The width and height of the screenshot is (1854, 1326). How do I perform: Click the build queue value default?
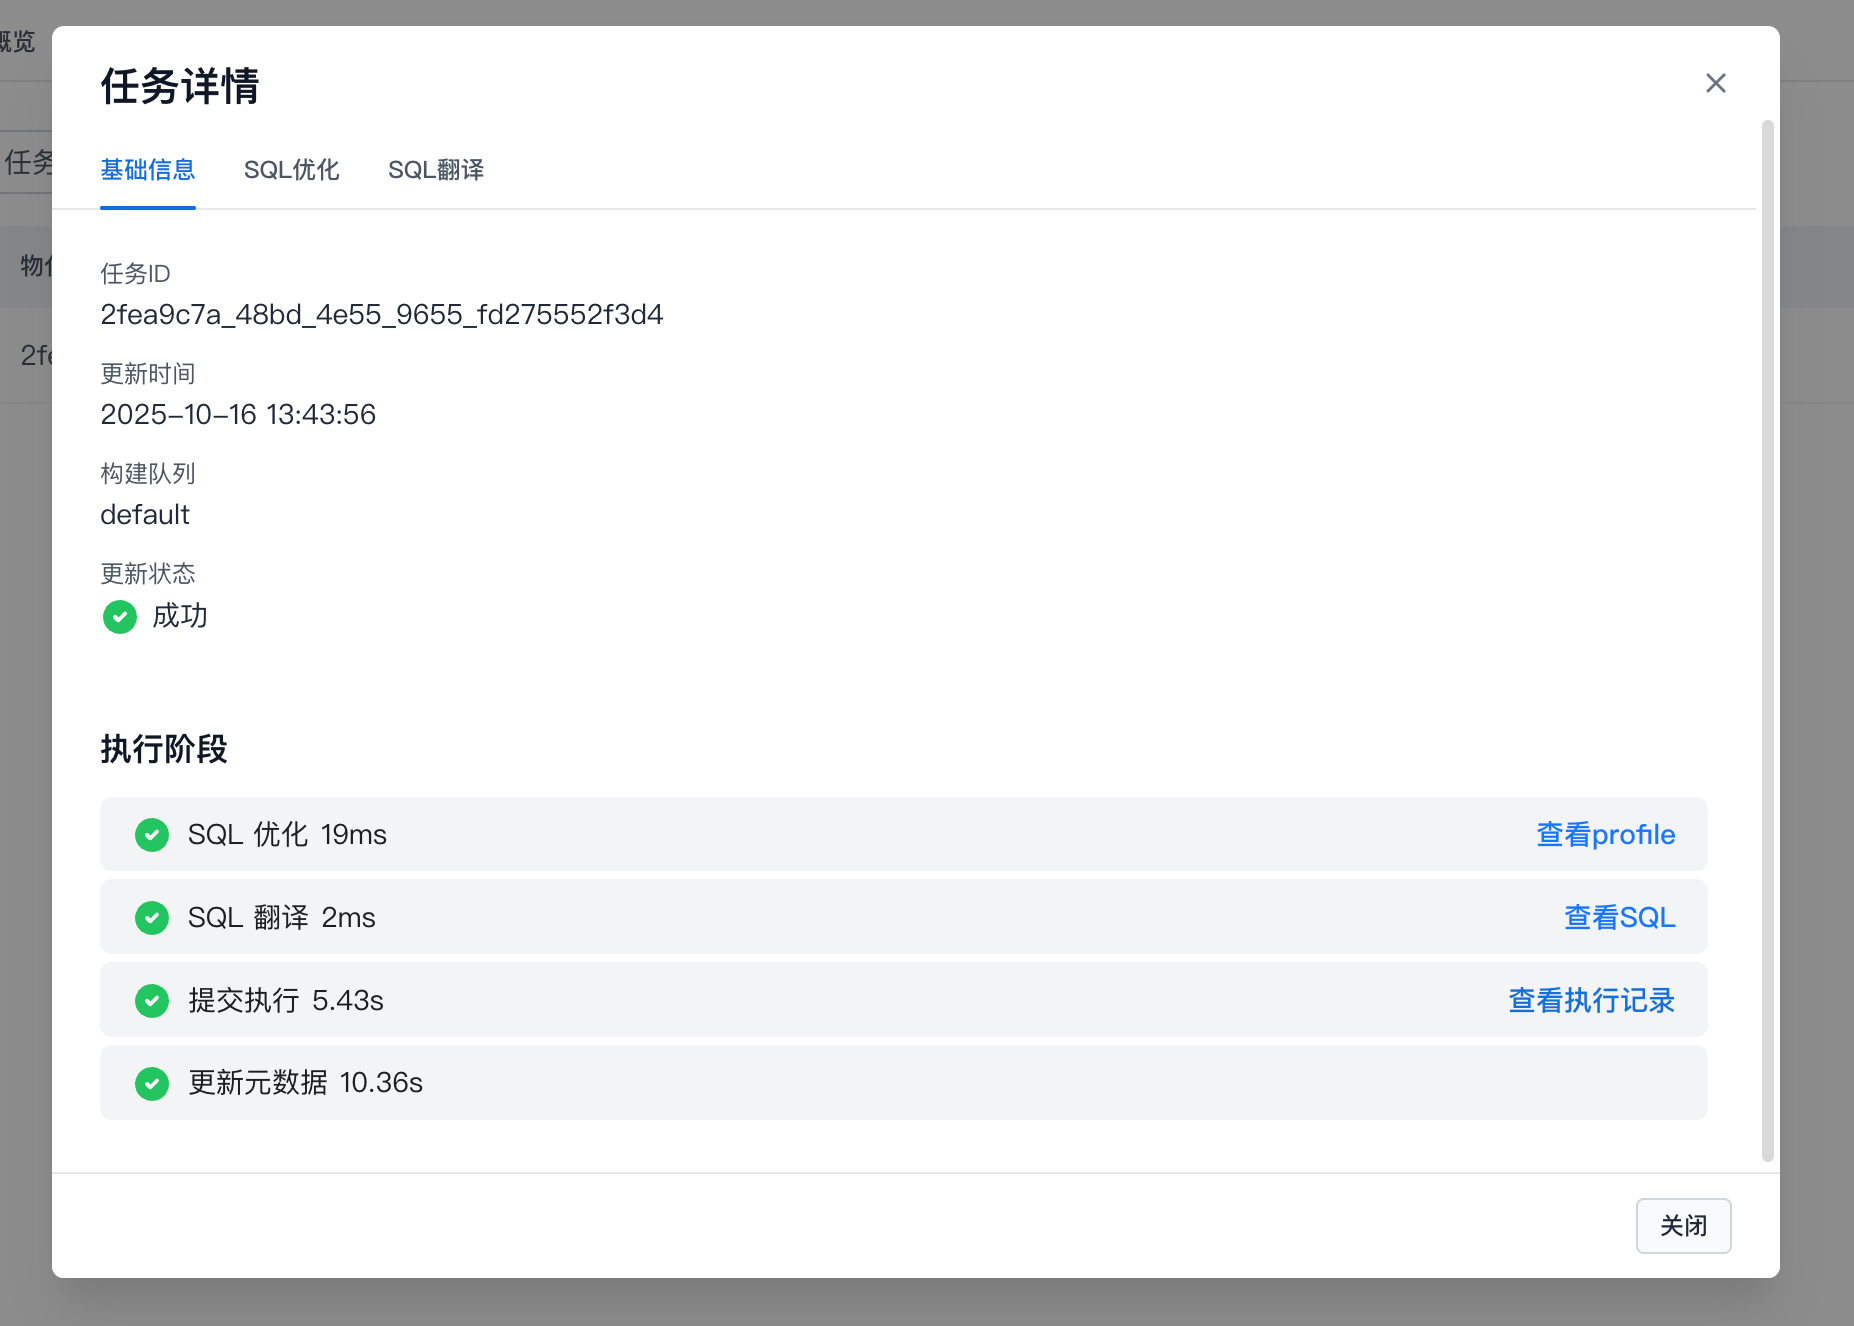(145, 515)
